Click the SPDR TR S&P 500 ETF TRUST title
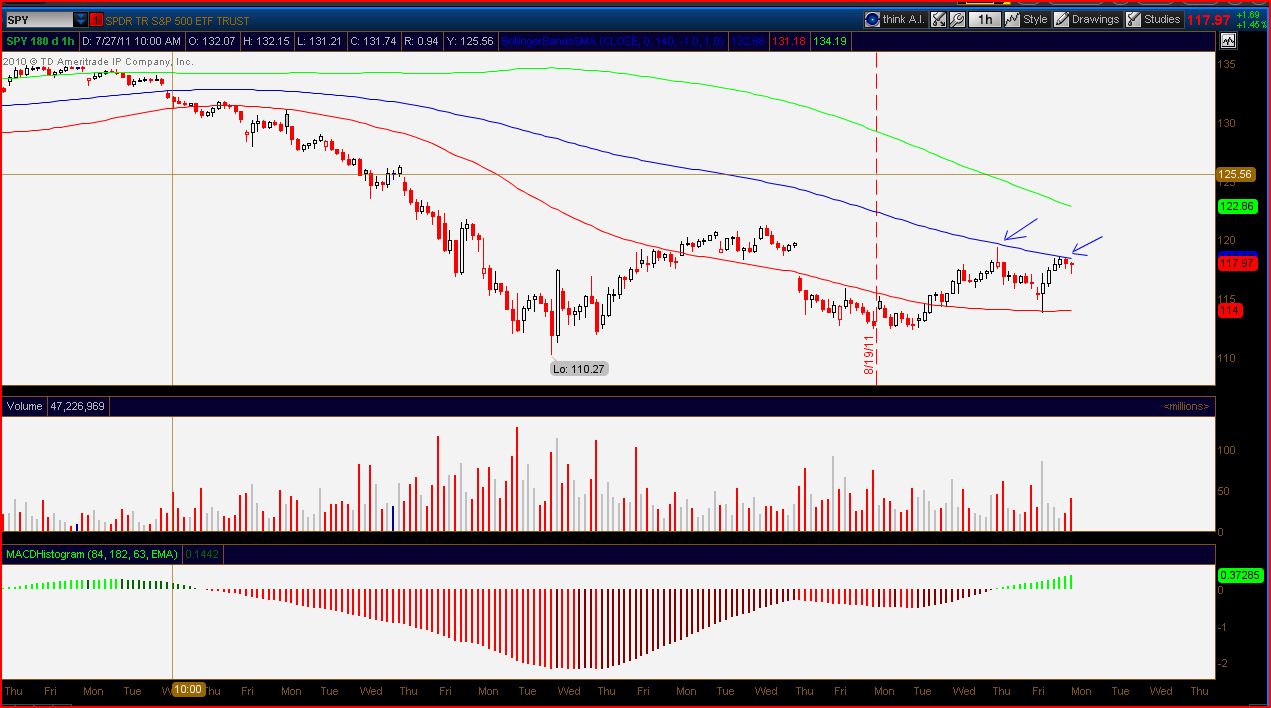Viewport: 1271px width, 708px height. point(178,20)
